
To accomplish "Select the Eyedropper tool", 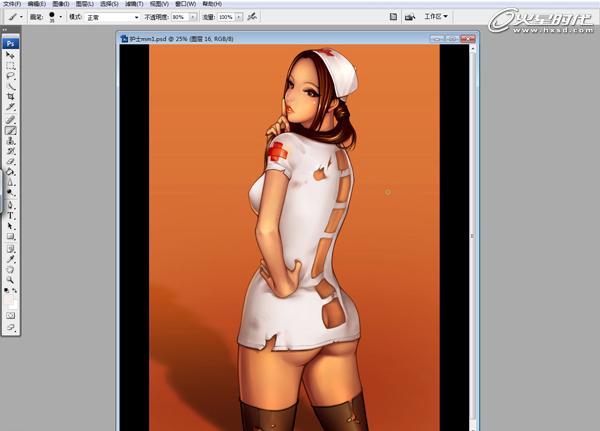I will tap(10, 260).
